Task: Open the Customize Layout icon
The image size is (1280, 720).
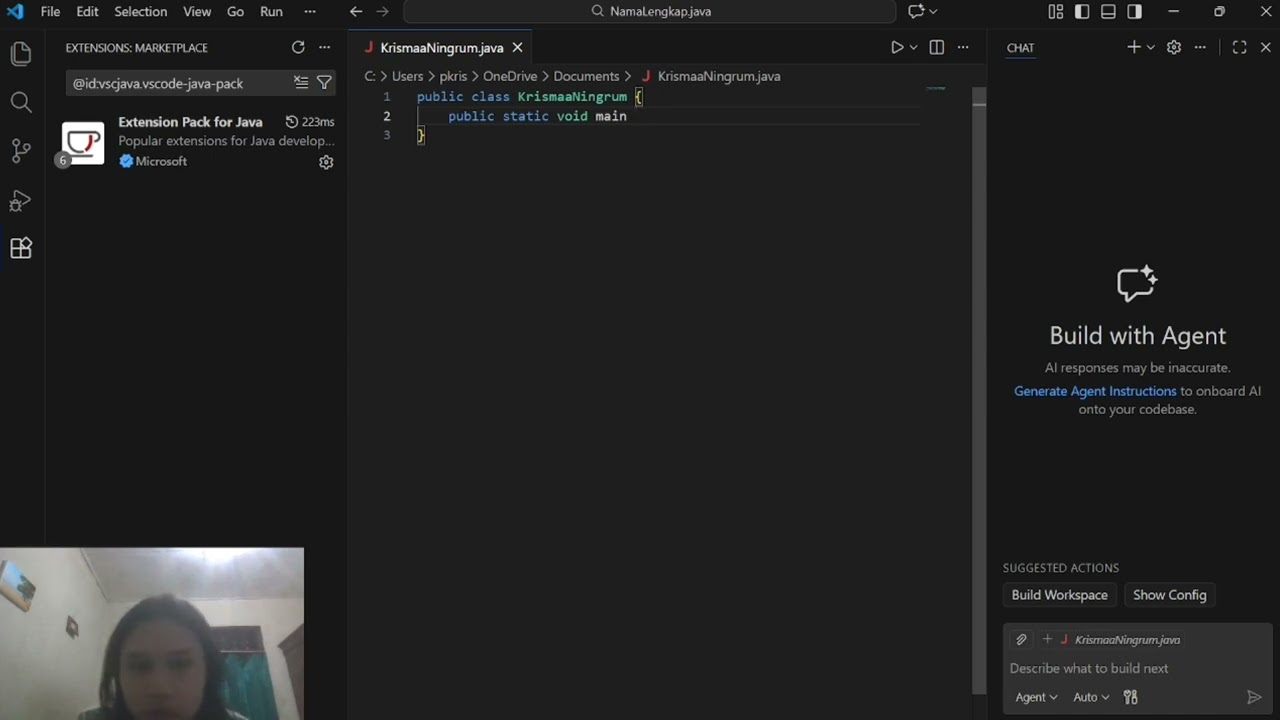Action: (1056, 12)
